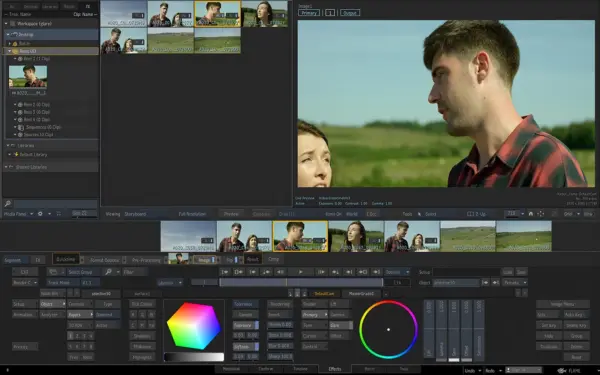Click the fullscreen arrows icon beside home

[541, 214]
